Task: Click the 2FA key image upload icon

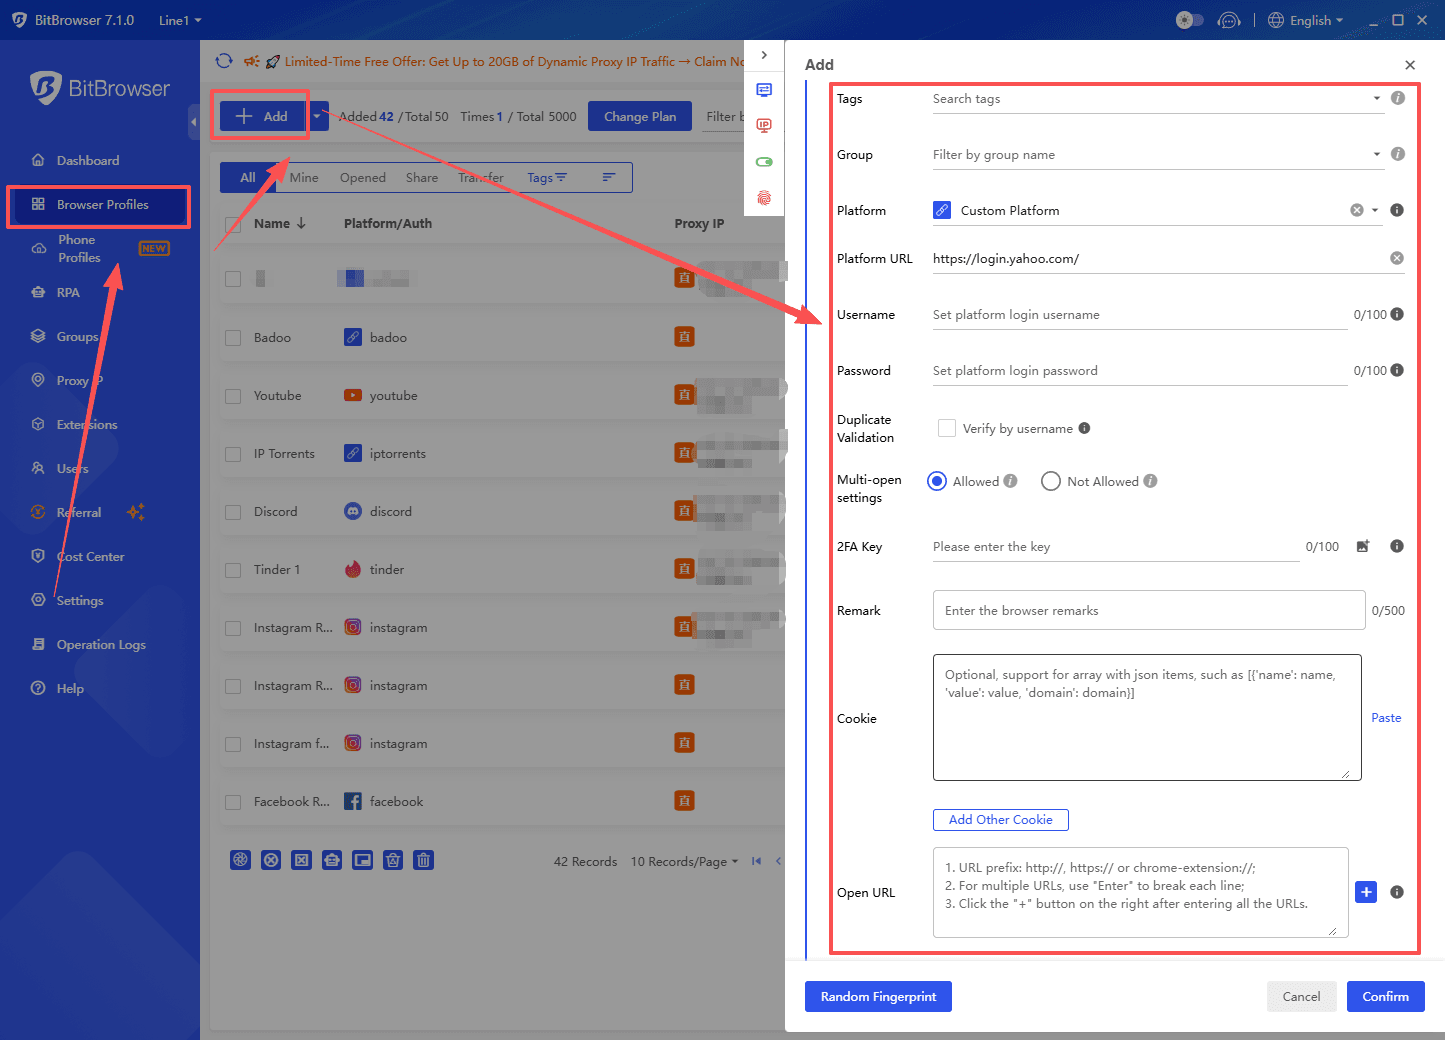Action: [1362, 546]
